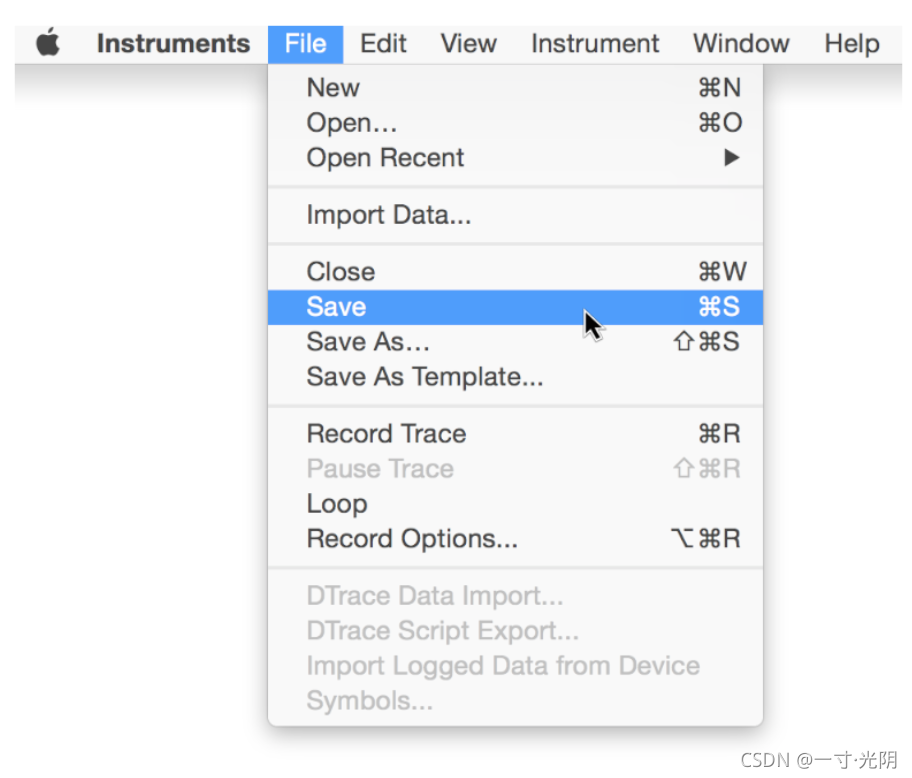Close the open File menu
This screenshot has width=912, height=778.
pyautogui.click(x=305, y=44)
